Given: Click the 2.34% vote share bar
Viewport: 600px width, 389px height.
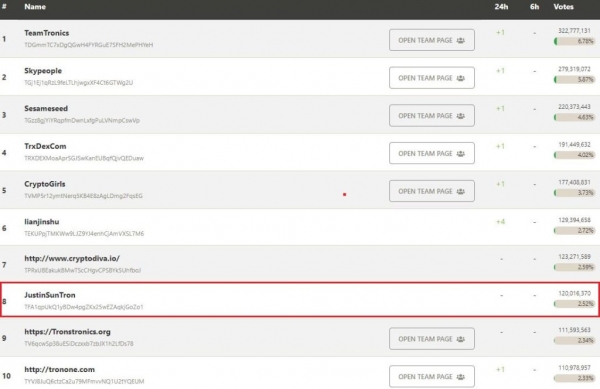Looking at the screenshot, I should pos(574,340).
